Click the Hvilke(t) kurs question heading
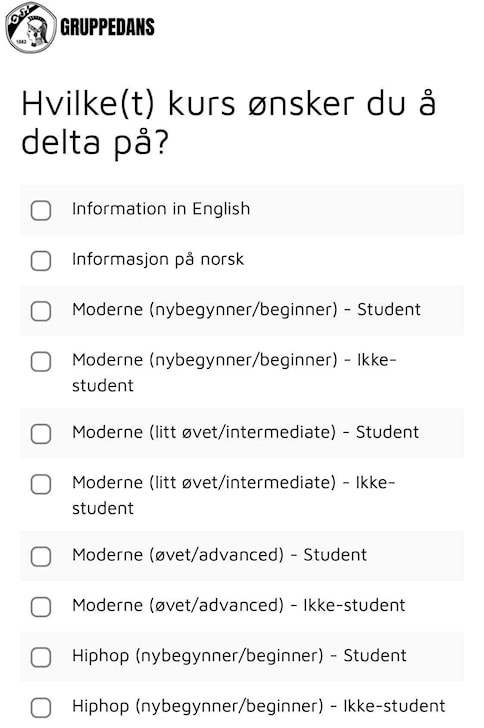The width and height of the screenshot is (484, 728). click(229, 123)
